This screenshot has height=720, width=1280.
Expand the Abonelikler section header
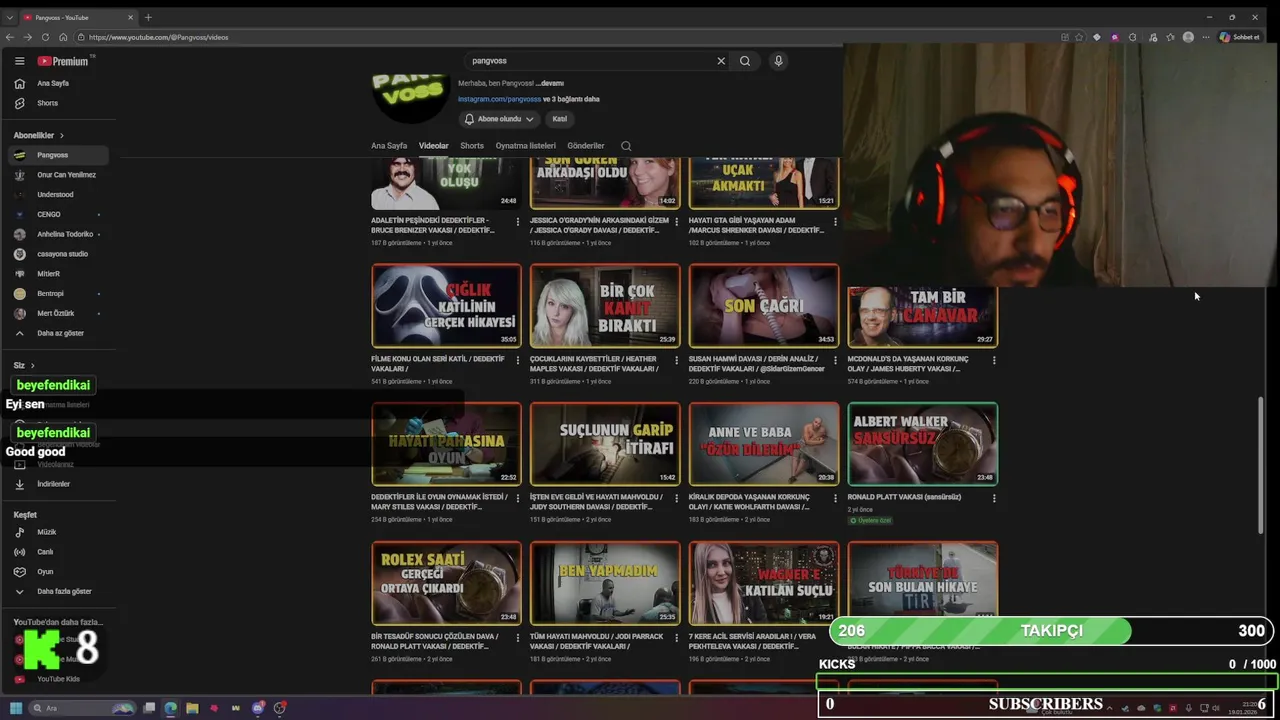click(x=39, y=135)
